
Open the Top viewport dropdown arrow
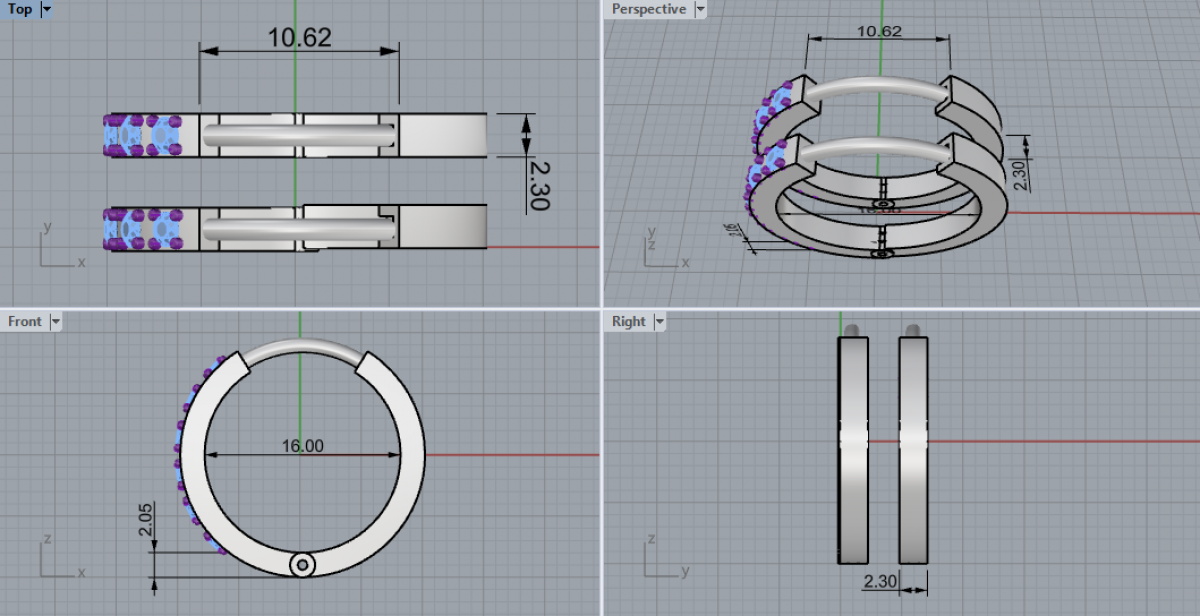pos(46,9)
